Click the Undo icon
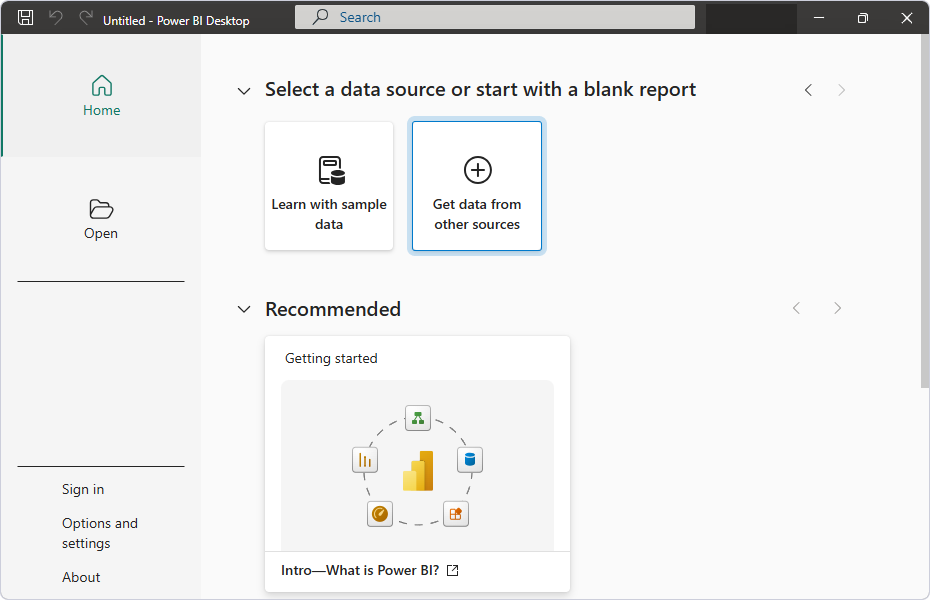This screenshot has width=930, height=600. 57,17
